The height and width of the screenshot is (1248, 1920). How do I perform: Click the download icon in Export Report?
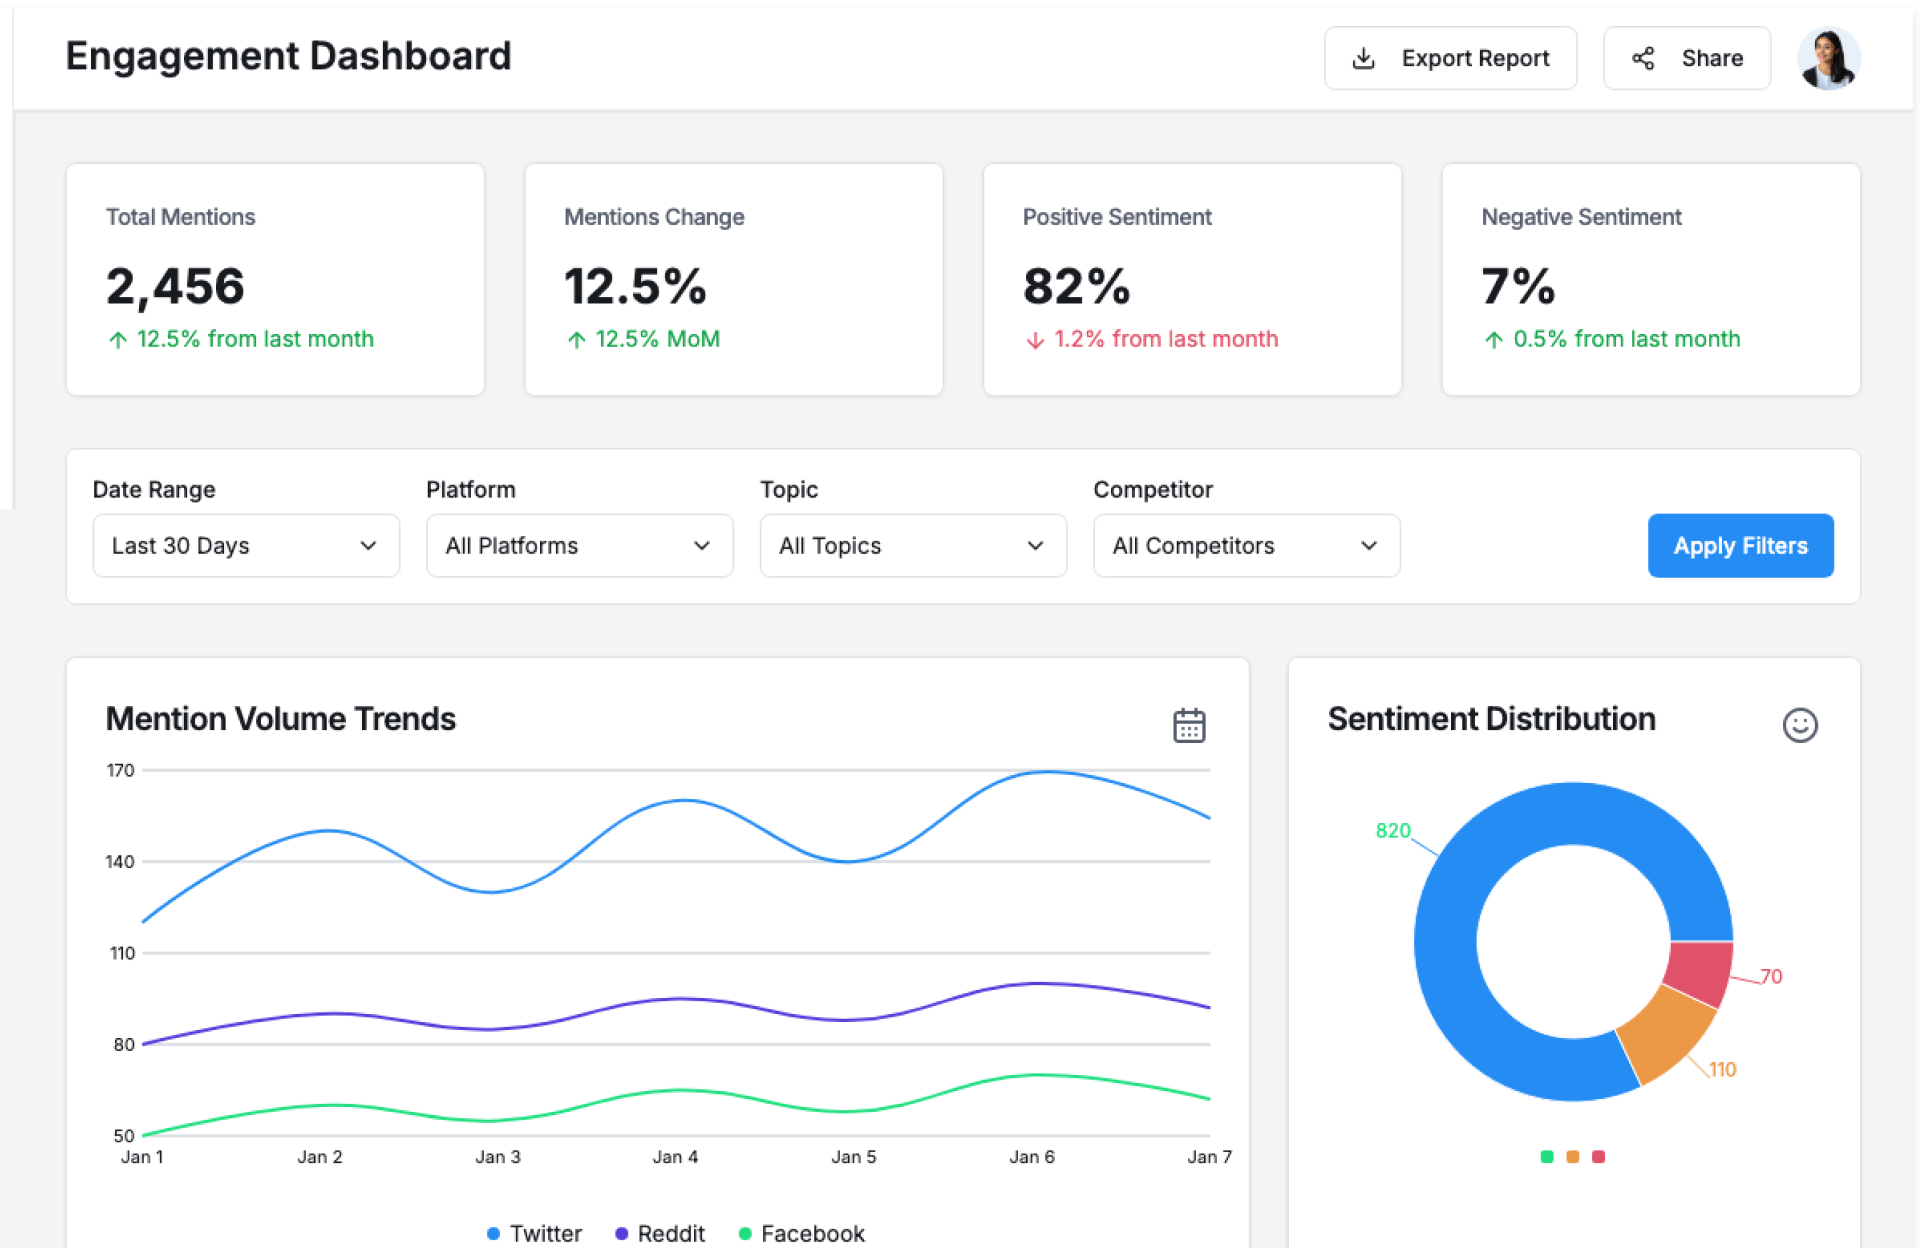pos(1363,59)
